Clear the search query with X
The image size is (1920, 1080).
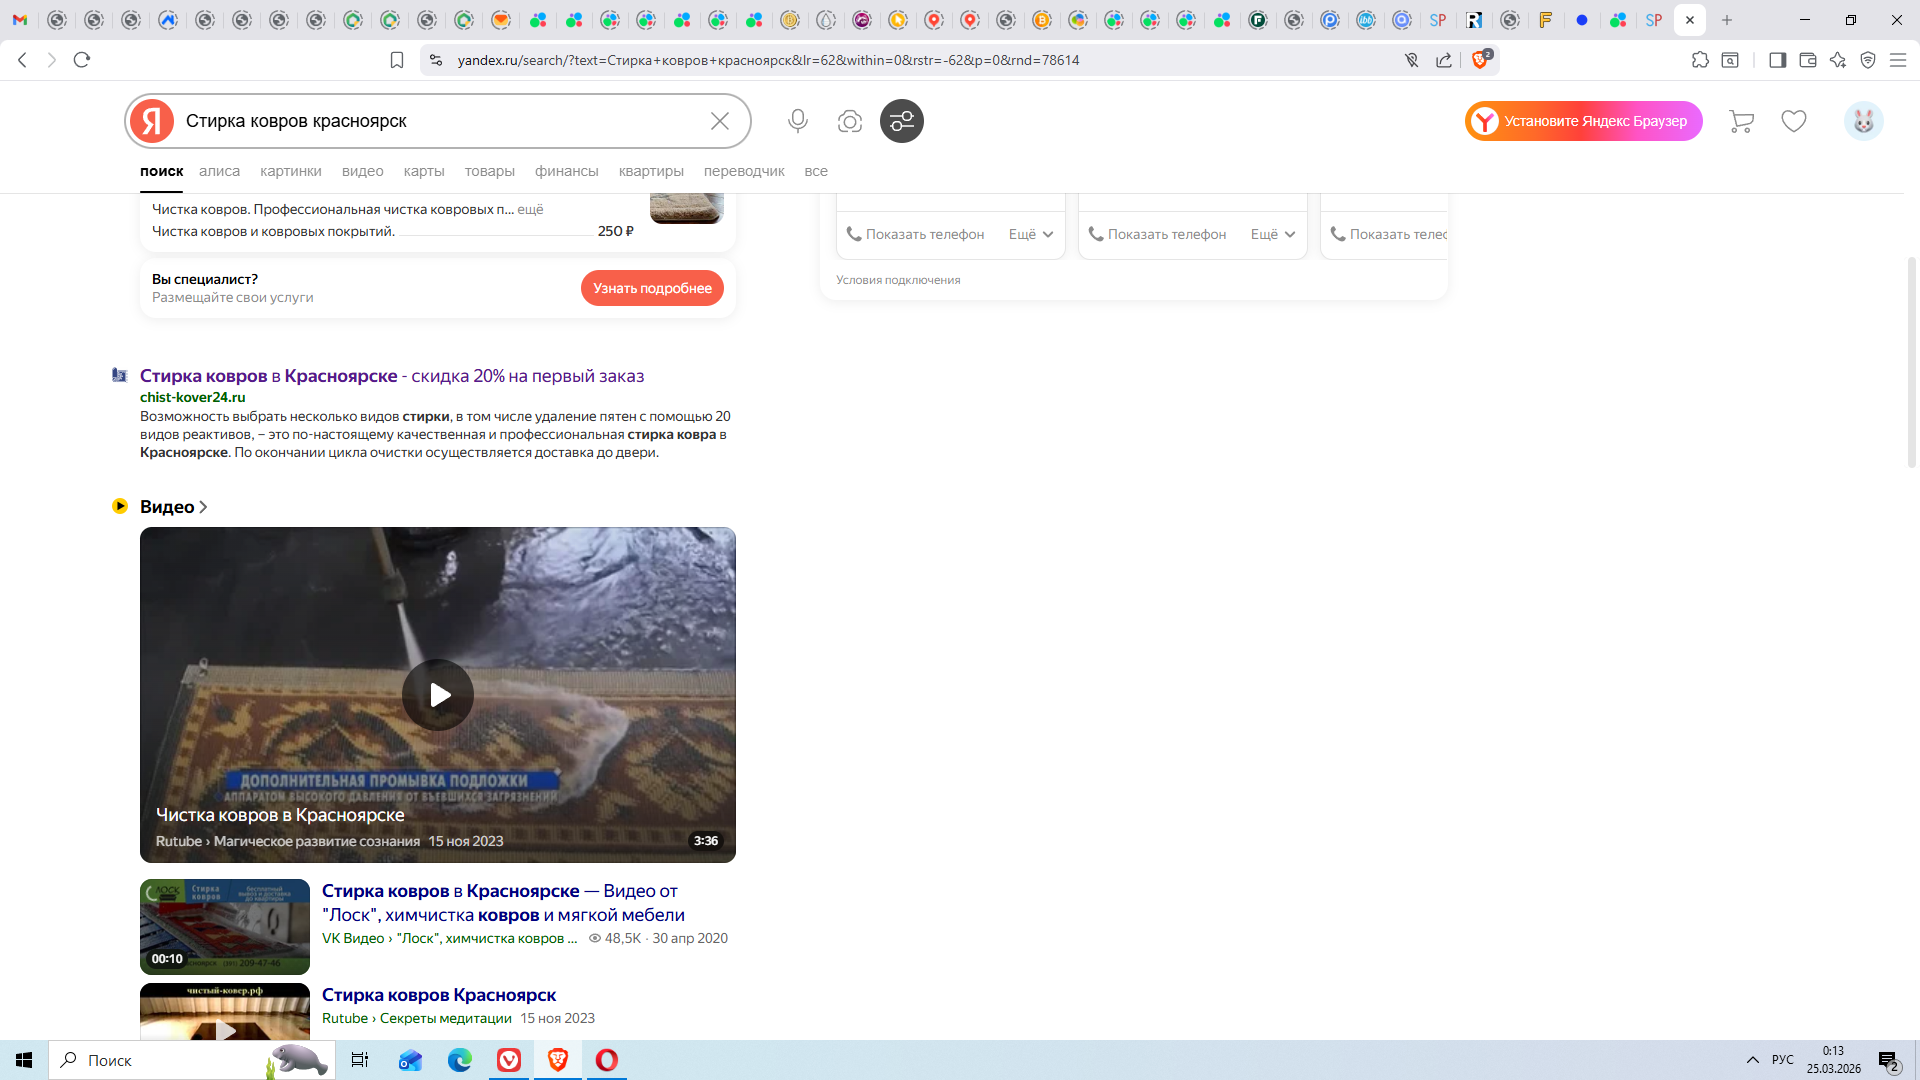pos(719,121)
